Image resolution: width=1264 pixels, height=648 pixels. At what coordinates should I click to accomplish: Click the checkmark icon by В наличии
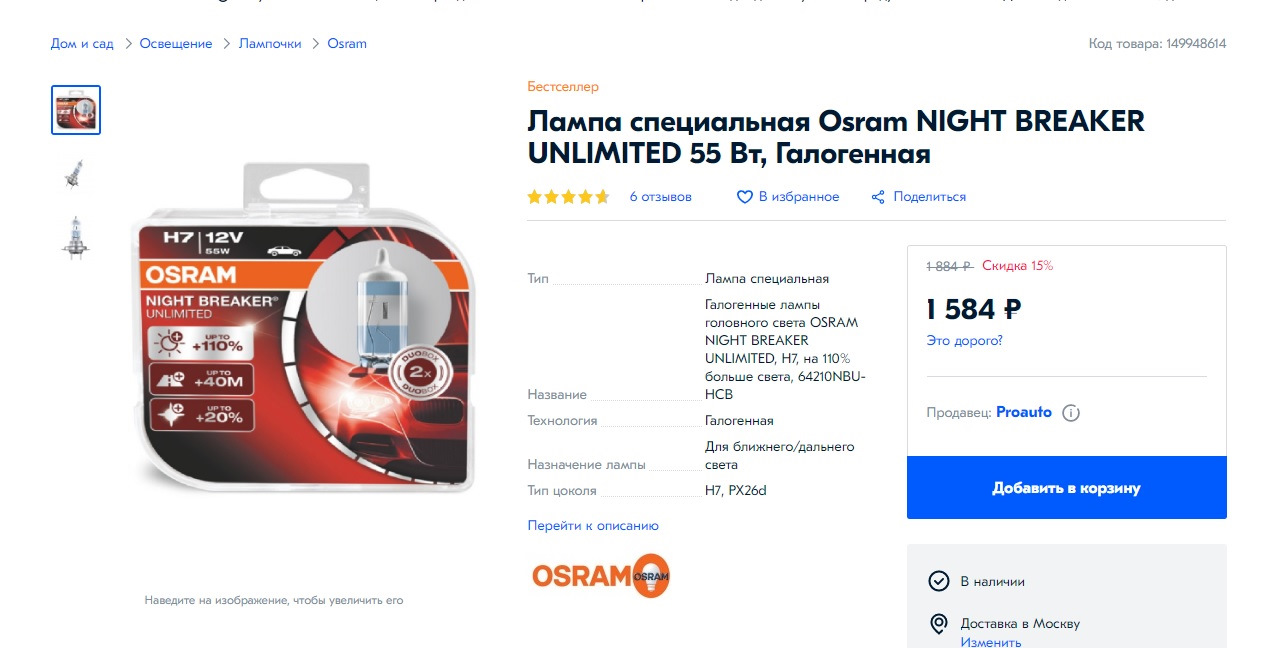coord(938,581)
